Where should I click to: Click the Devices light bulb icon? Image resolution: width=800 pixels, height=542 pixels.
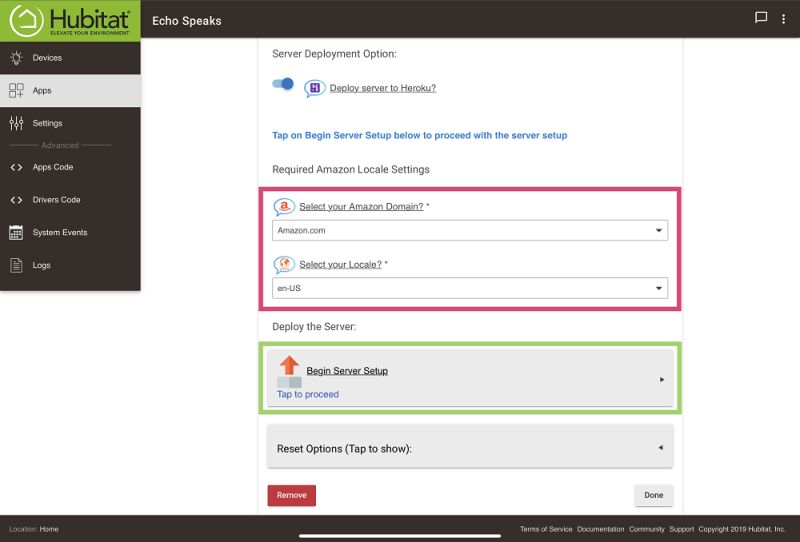point(16,58)
